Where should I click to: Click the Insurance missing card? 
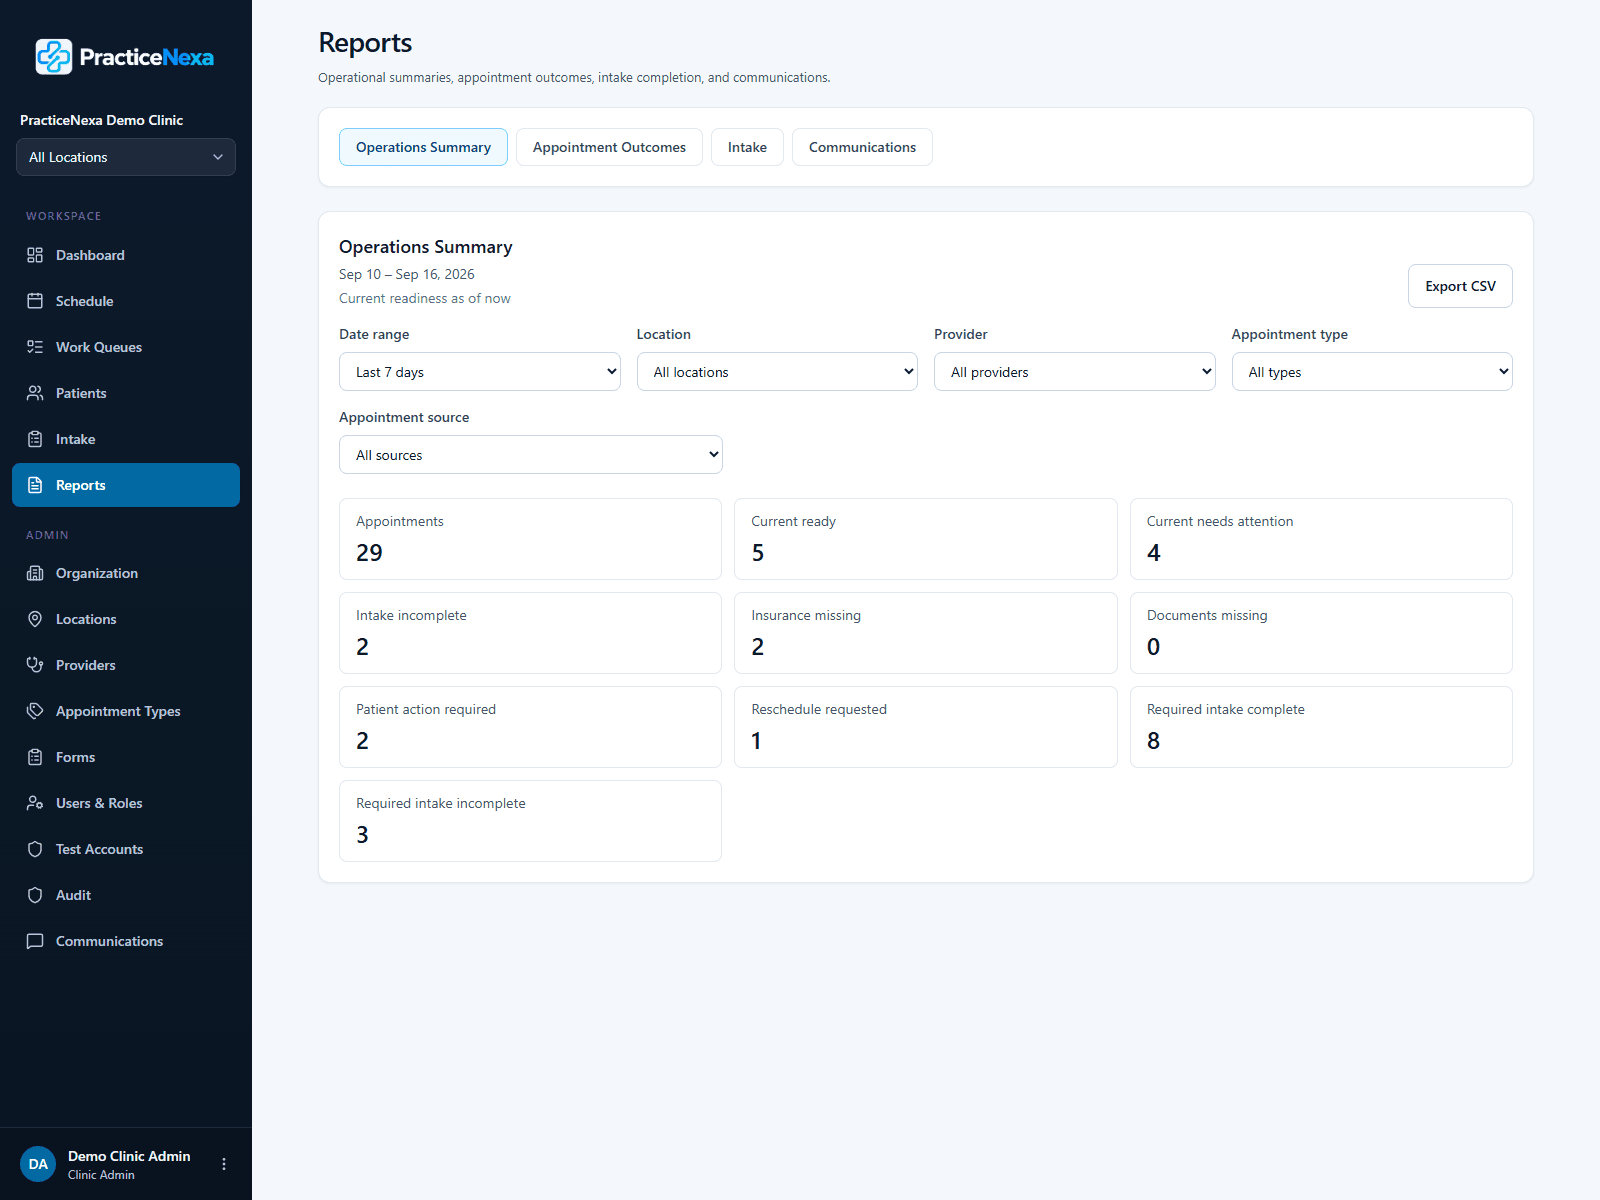[x=926, y=633]
